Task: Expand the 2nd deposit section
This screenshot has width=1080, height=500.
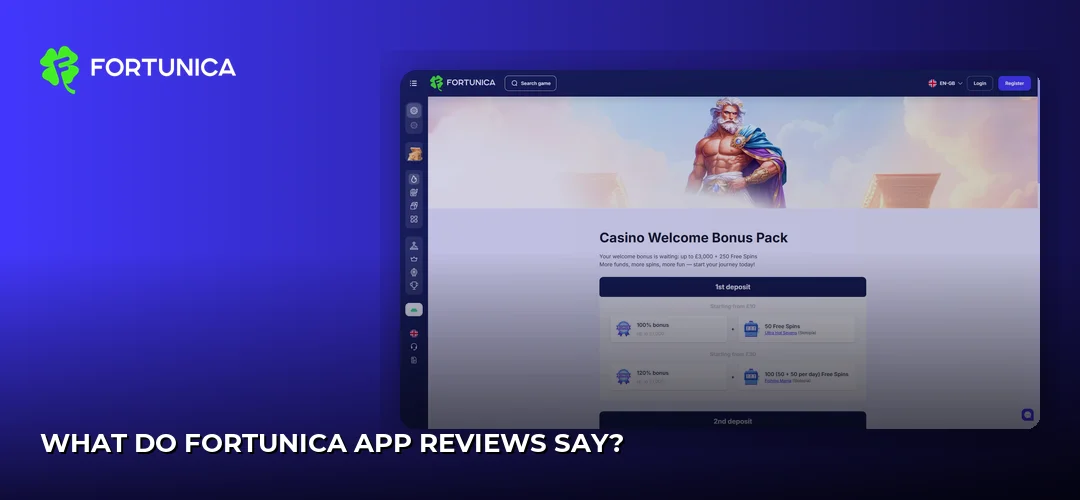Action: click(732, 420)
